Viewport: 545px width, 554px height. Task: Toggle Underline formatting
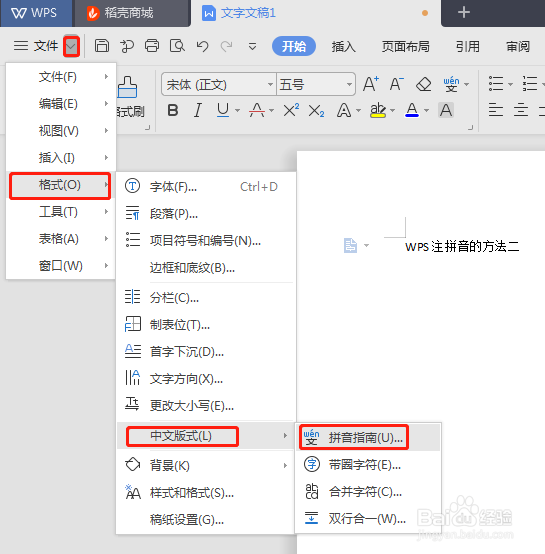(223, 110)
